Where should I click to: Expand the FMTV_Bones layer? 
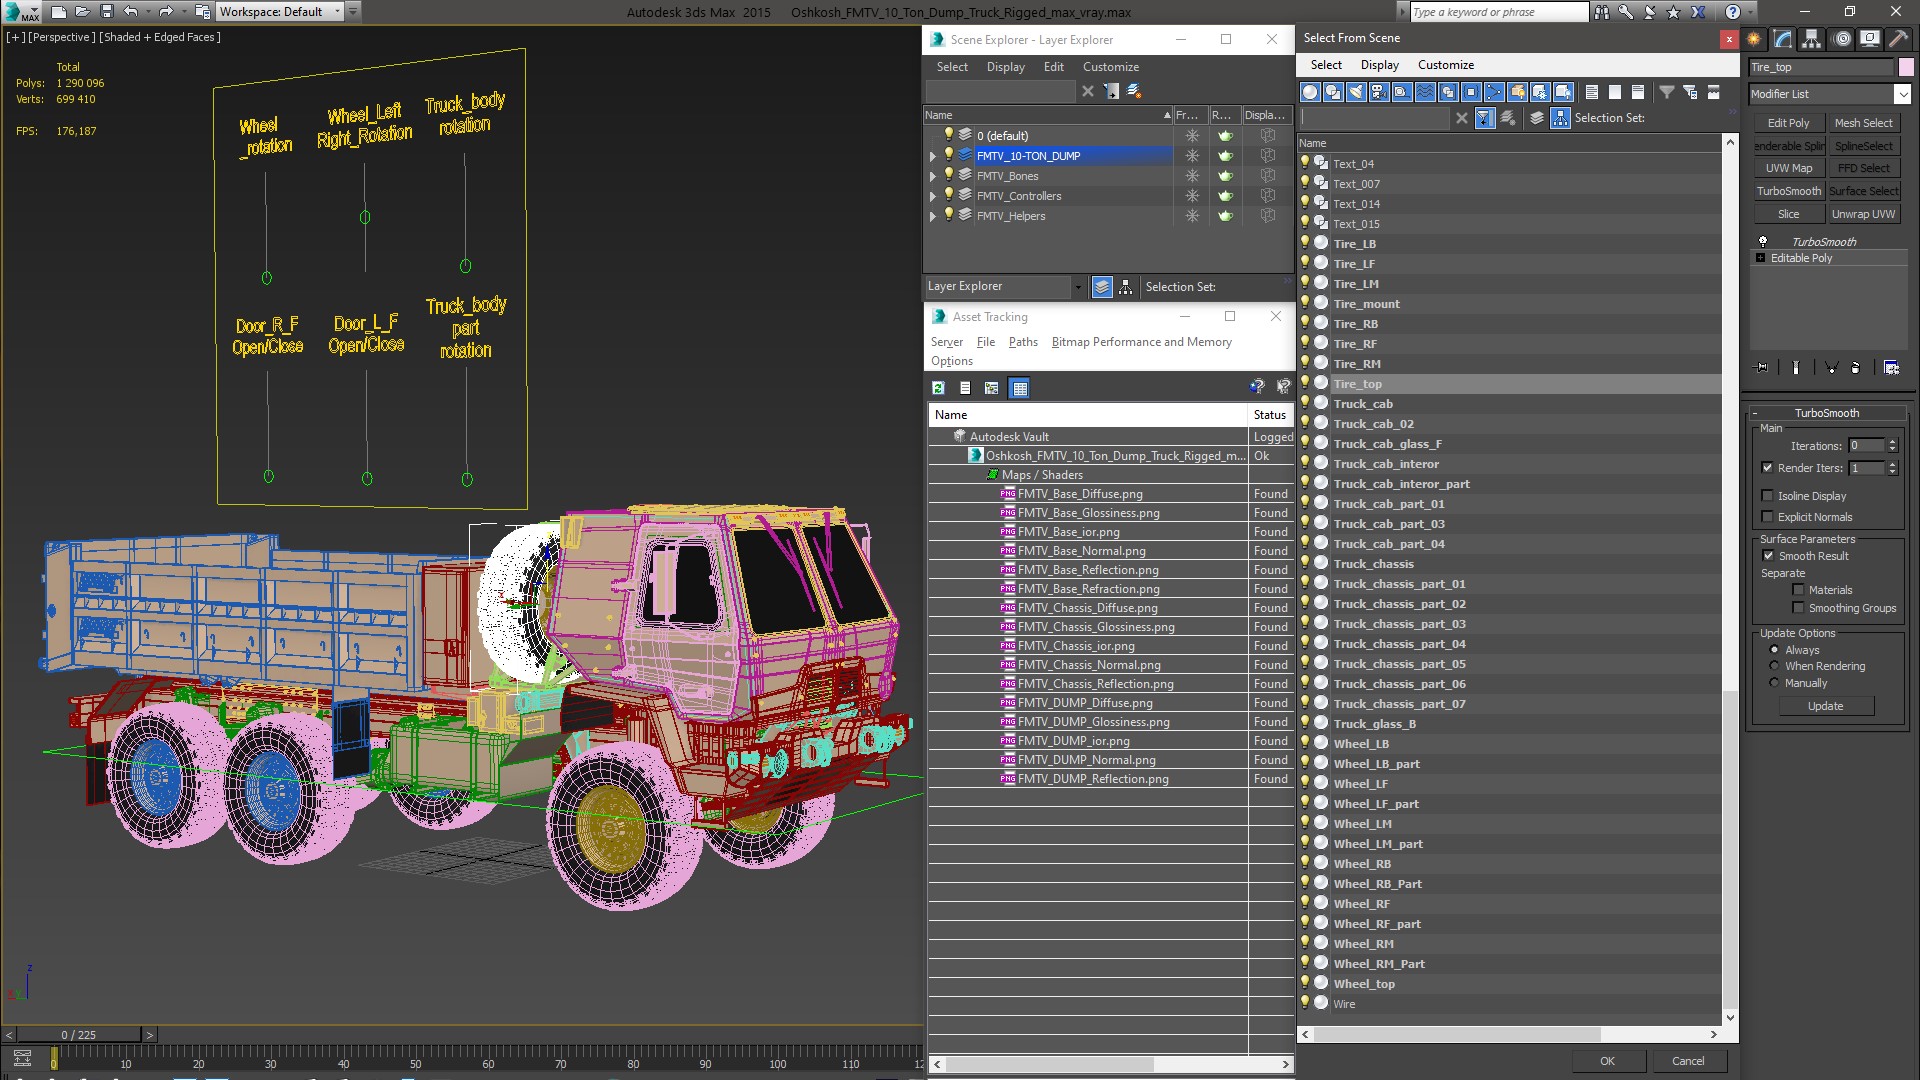(933, 176)
